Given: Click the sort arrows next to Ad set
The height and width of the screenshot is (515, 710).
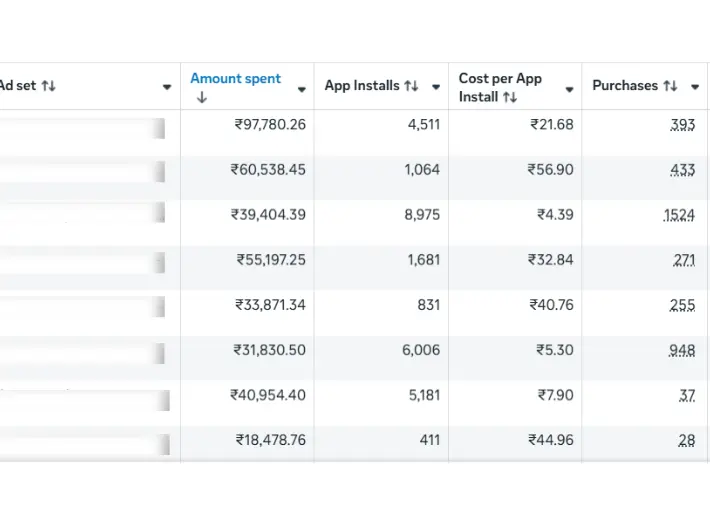Looking at the screenshot, I should coord(48,86).
